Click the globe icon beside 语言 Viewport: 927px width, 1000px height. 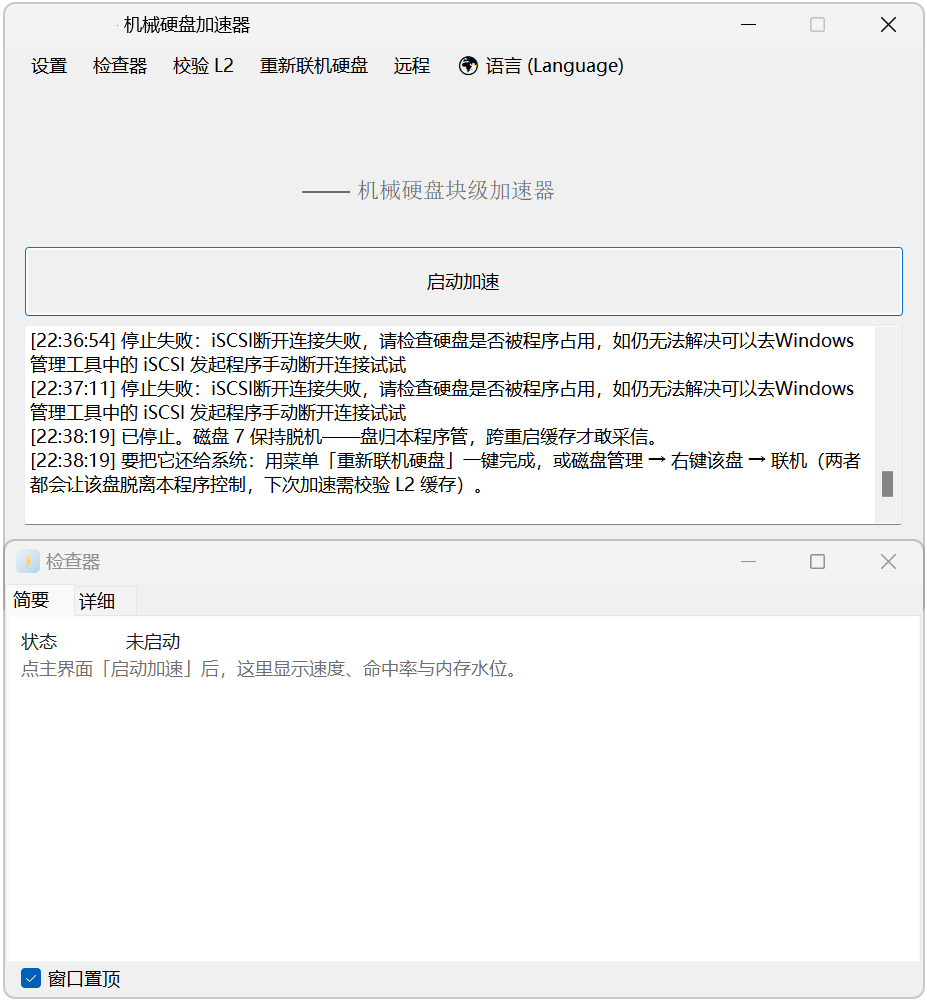pyautogui.click(x=468, y=66)
